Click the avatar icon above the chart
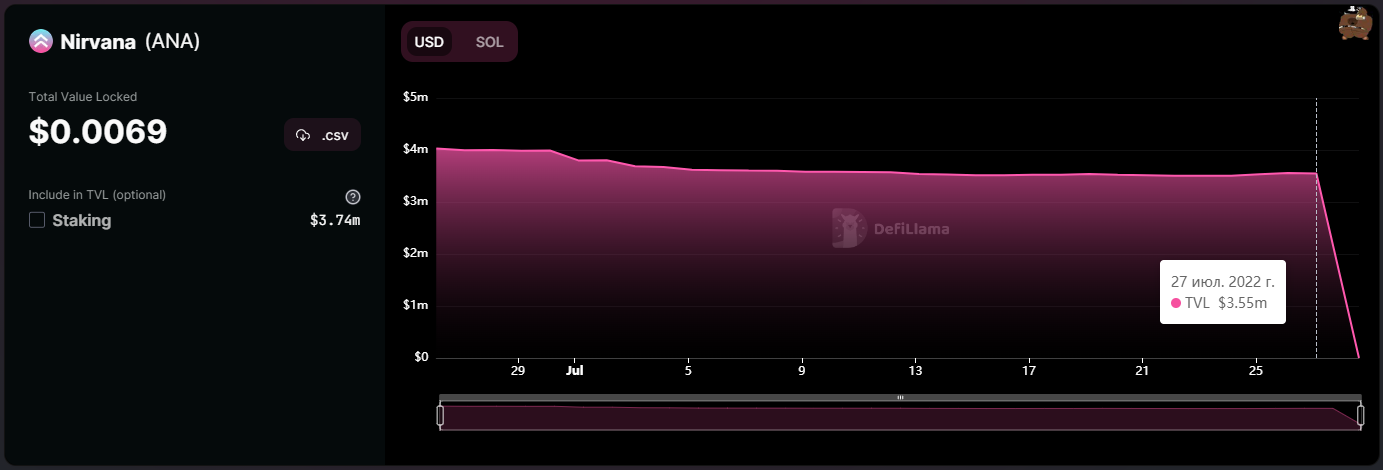Screen dimensions: 1383x470 (x=1355, y=24)
